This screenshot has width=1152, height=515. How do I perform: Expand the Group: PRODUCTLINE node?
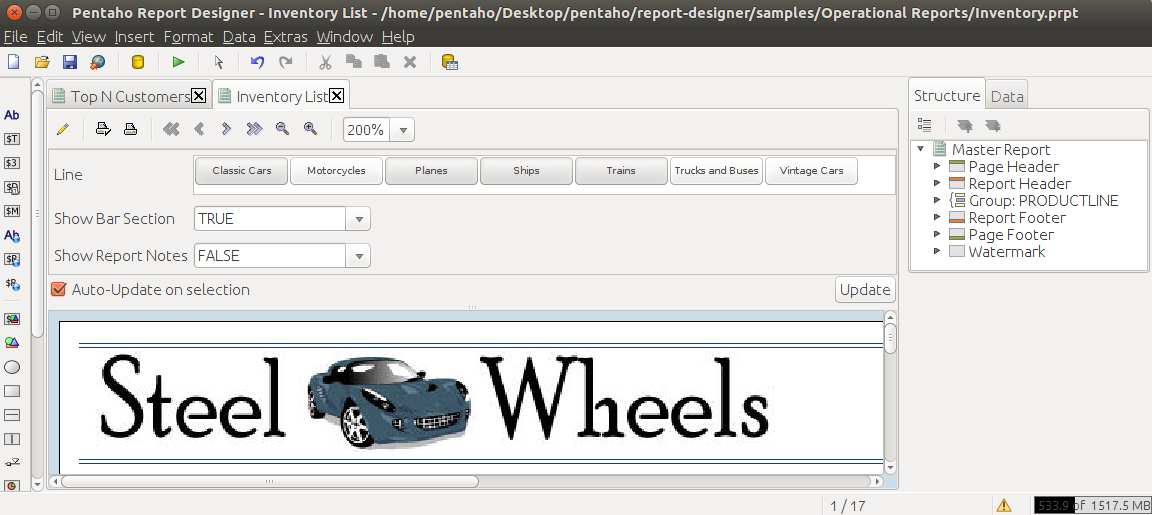coord(937,201)
